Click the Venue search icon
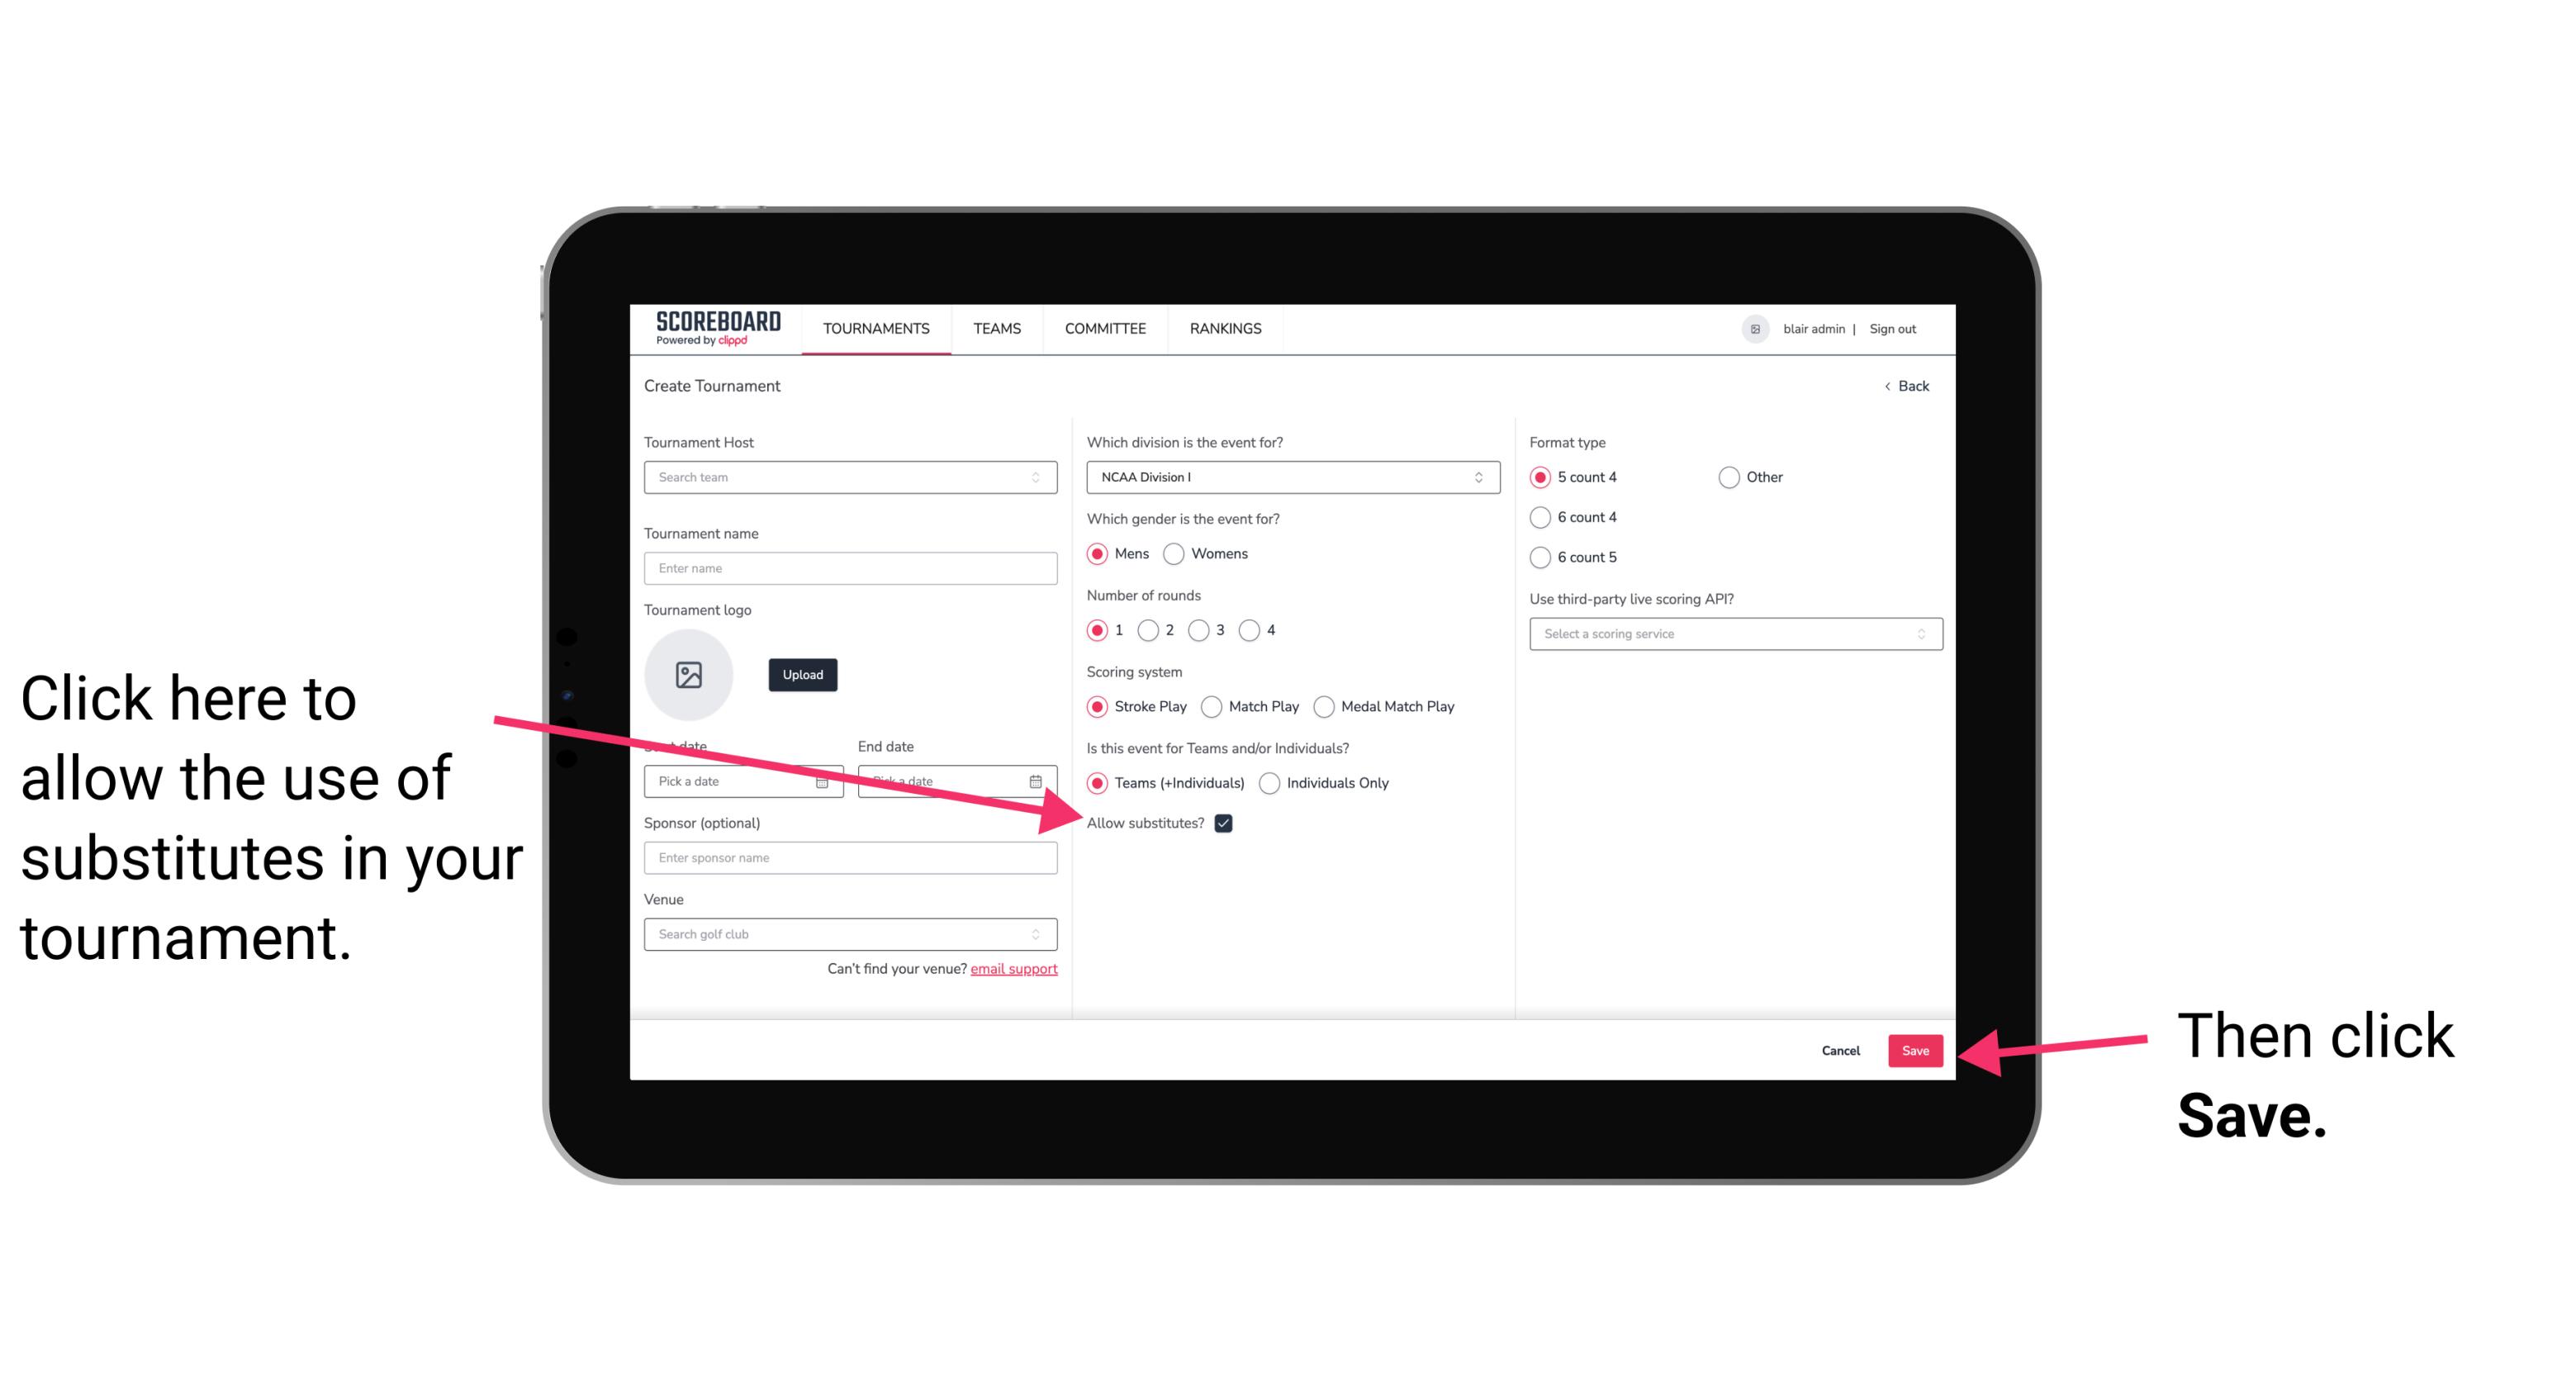2576x1386 pixels. coord(1044,935)
